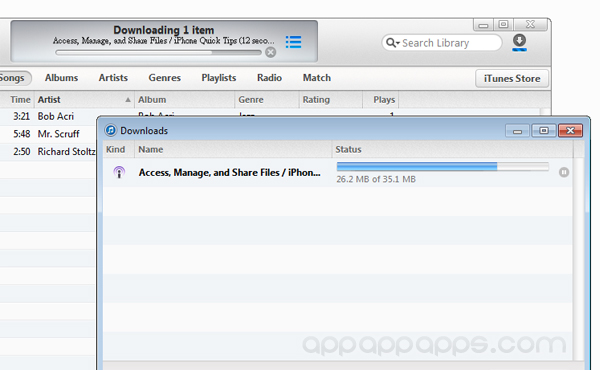Maximize the main iTunes window

(503, 24)
